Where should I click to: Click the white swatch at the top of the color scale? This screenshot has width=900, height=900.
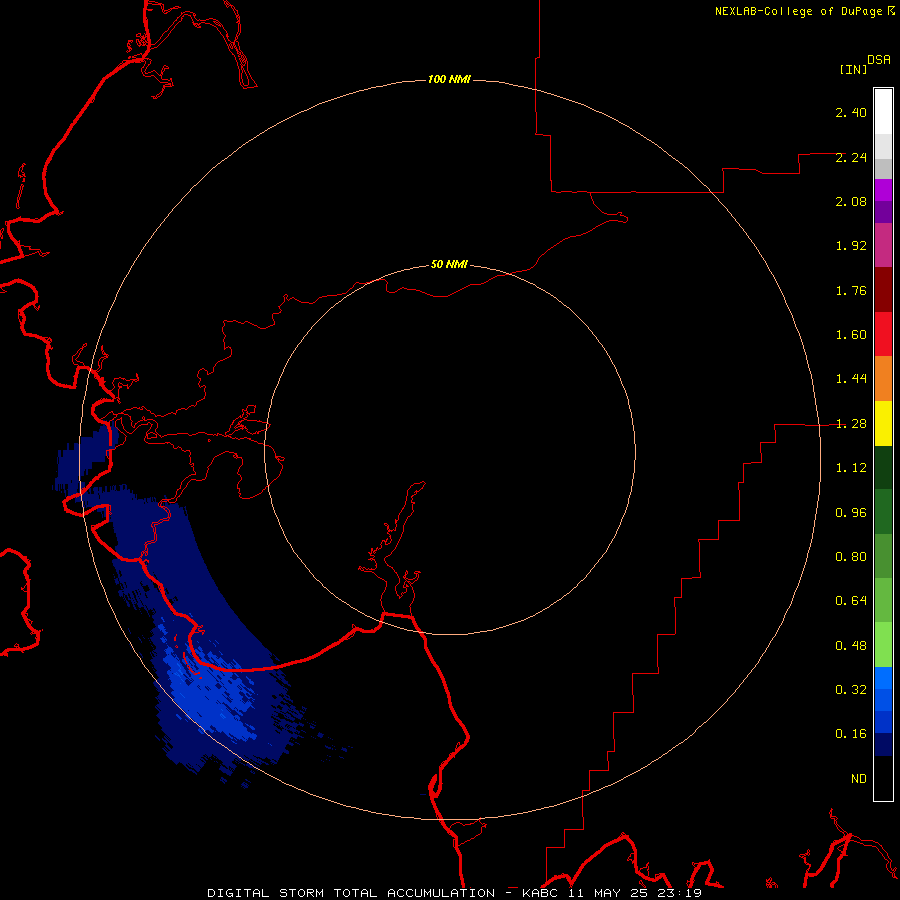pos(883,111)
